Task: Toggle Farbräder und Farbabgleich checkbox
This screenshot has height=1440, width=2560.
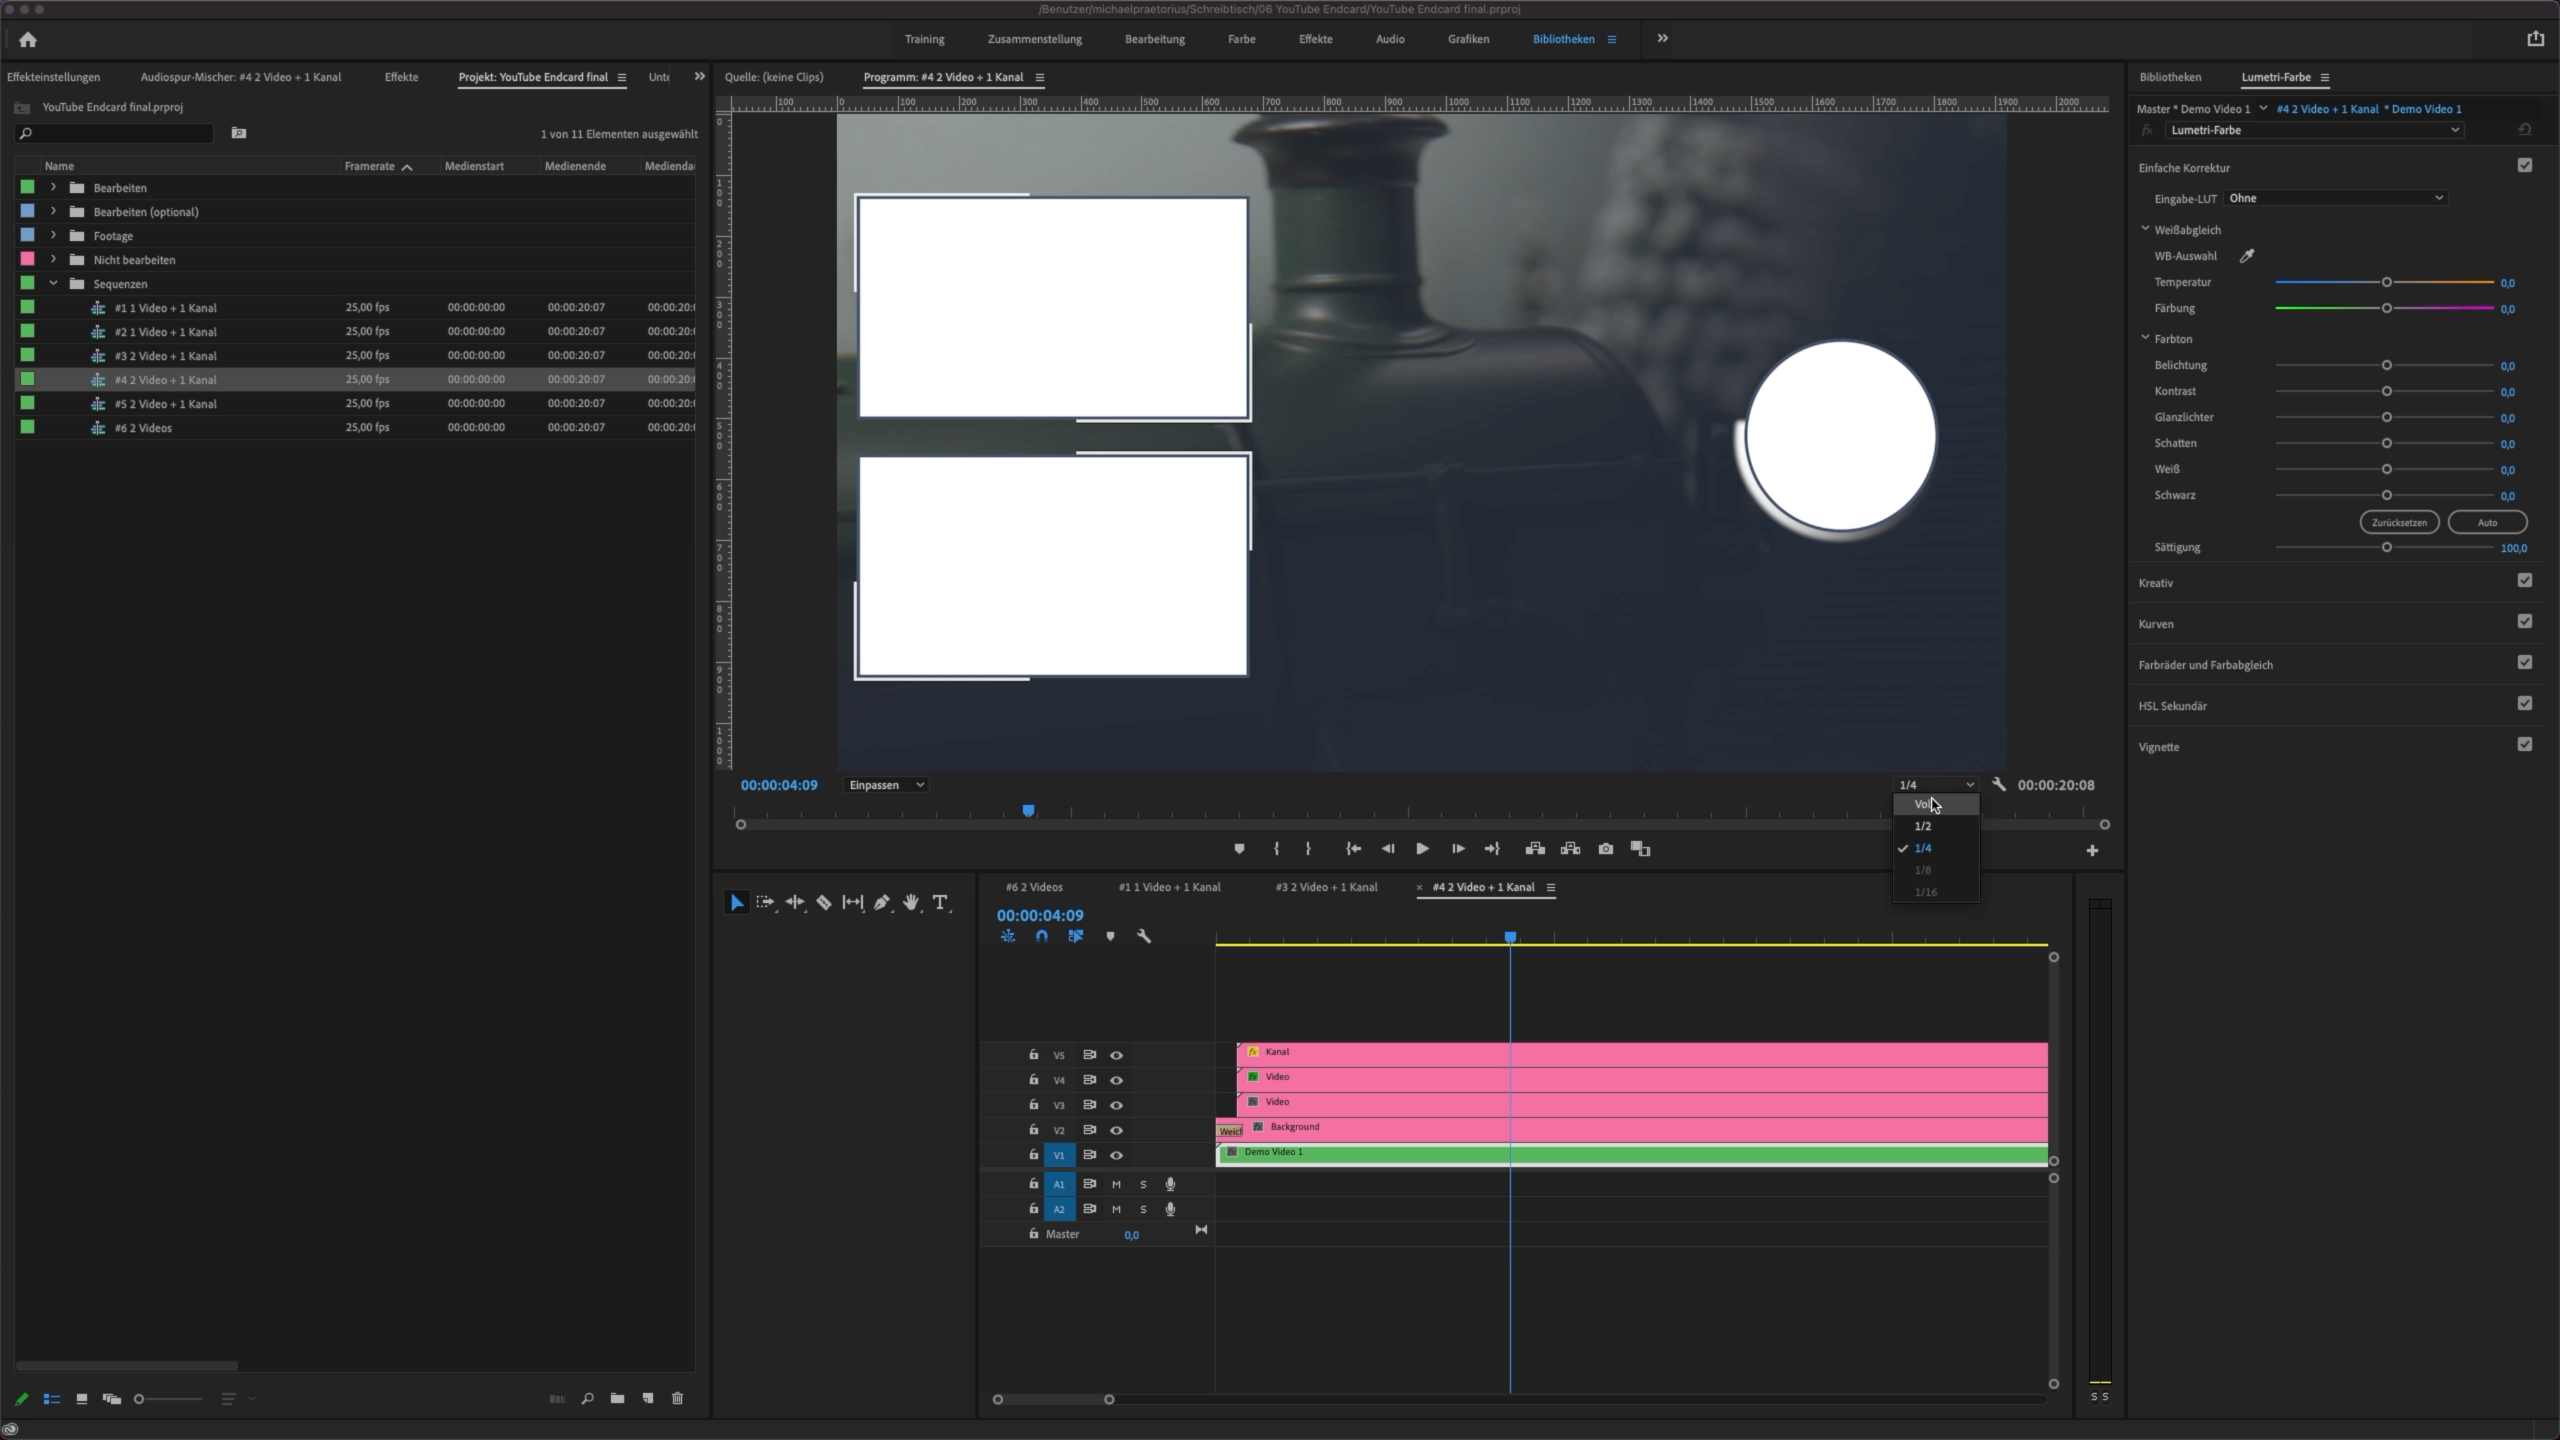Action: click(2525, 663)
